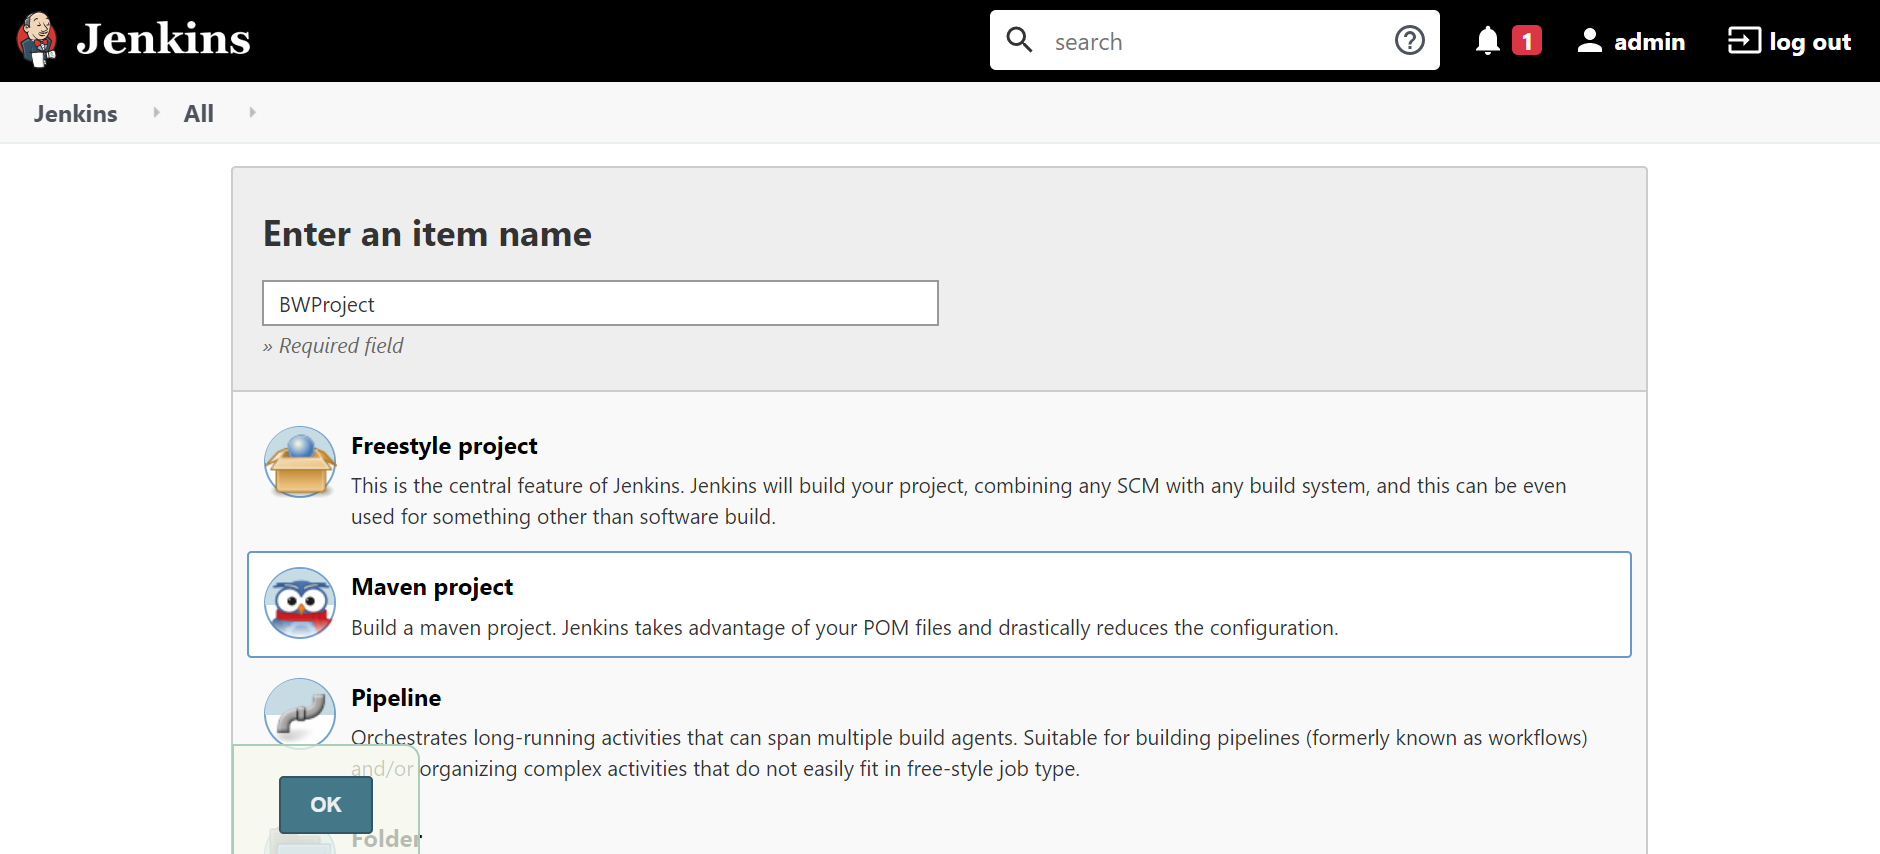Image resolution: width=1880 pixels, height=854 pixels.
Task: Click the admin user icon
Action: click(x=1589, y=41)
